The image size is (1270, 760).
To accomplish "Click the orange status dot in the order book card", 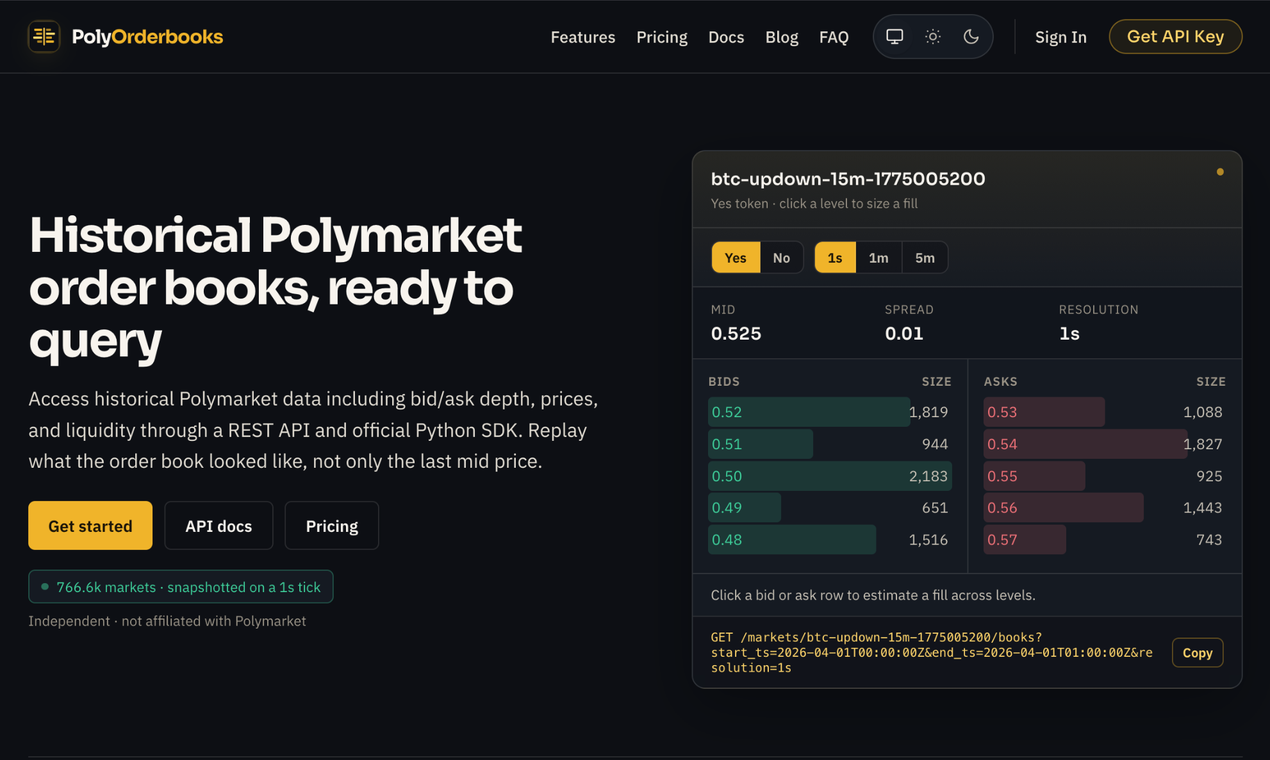I will pyautogui.click(x=1220, y=172).
